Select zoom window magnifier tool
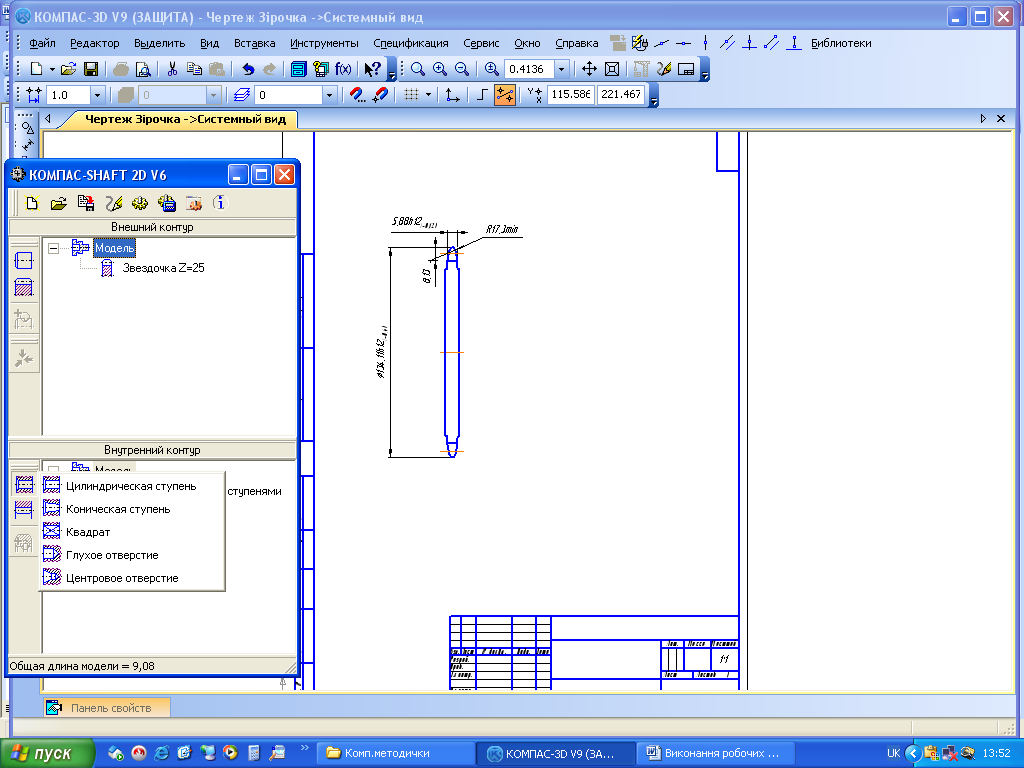This screenshot has width=1024, height=768. coord(418,69)
